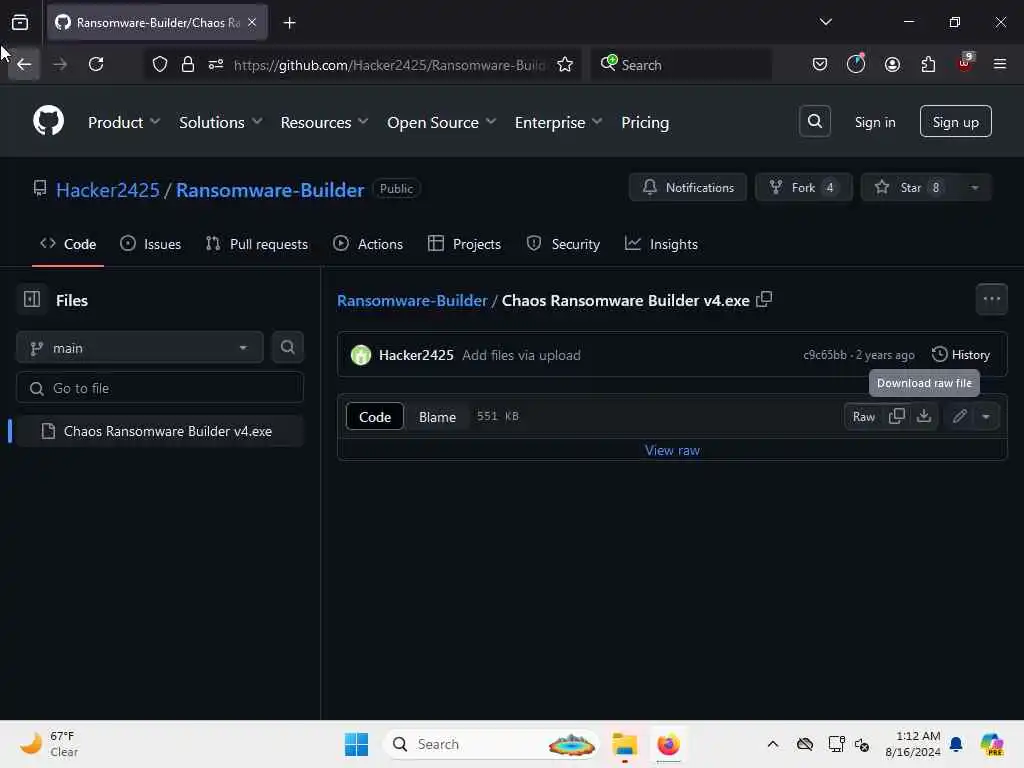
Task: Download the raw file icon
Action: pos(923,416)
